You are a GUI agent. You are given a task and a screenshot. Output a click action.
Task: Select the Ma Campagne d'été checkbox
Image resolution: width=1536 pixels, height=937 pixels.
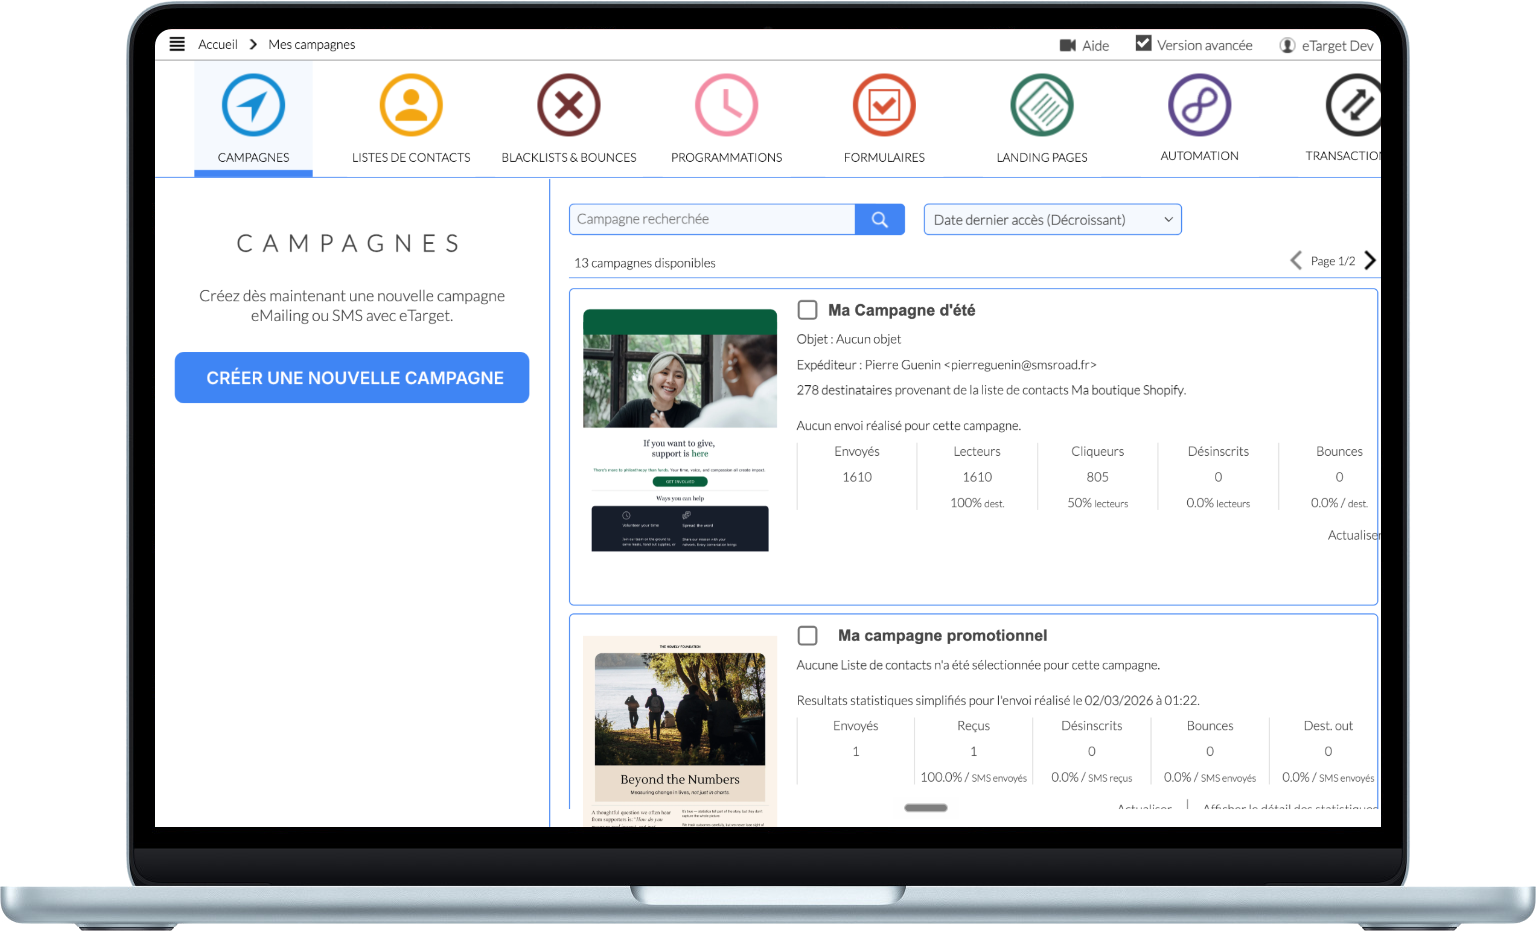pos(808,310)
